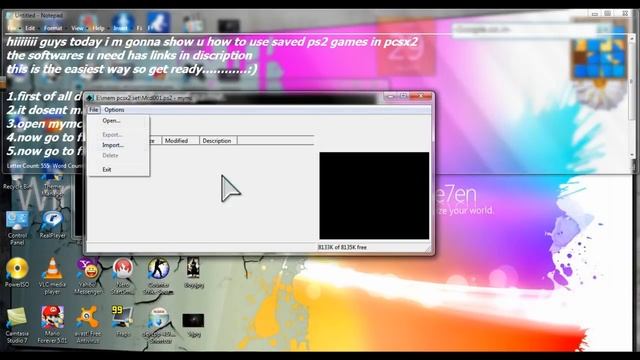The width and height of the screenshot is (640, 360).
Task: Launch the Counter-Strike desktop shortcut
Action: (x=158, y=276)
